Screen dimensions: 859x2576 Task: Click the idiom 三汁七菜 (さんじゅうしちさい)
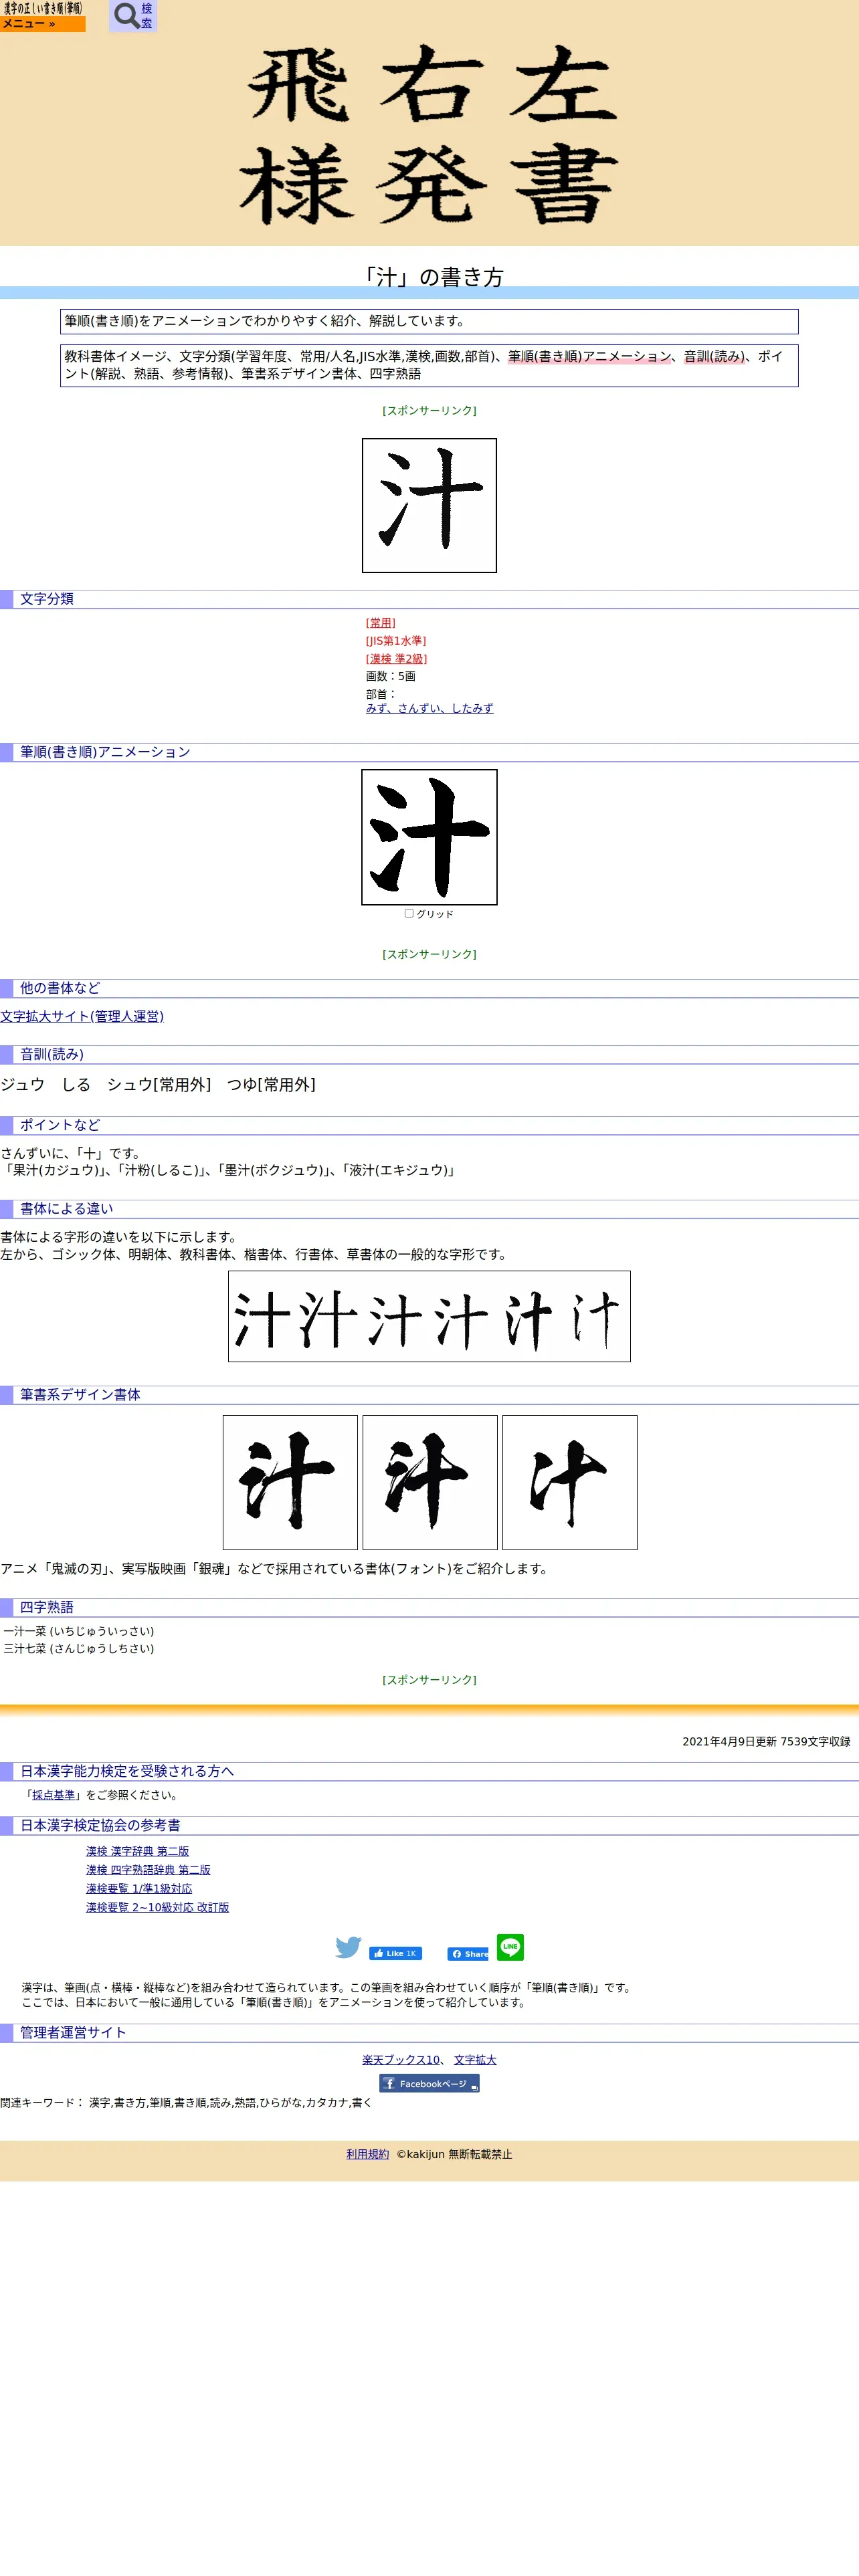tap(79, 1649)
